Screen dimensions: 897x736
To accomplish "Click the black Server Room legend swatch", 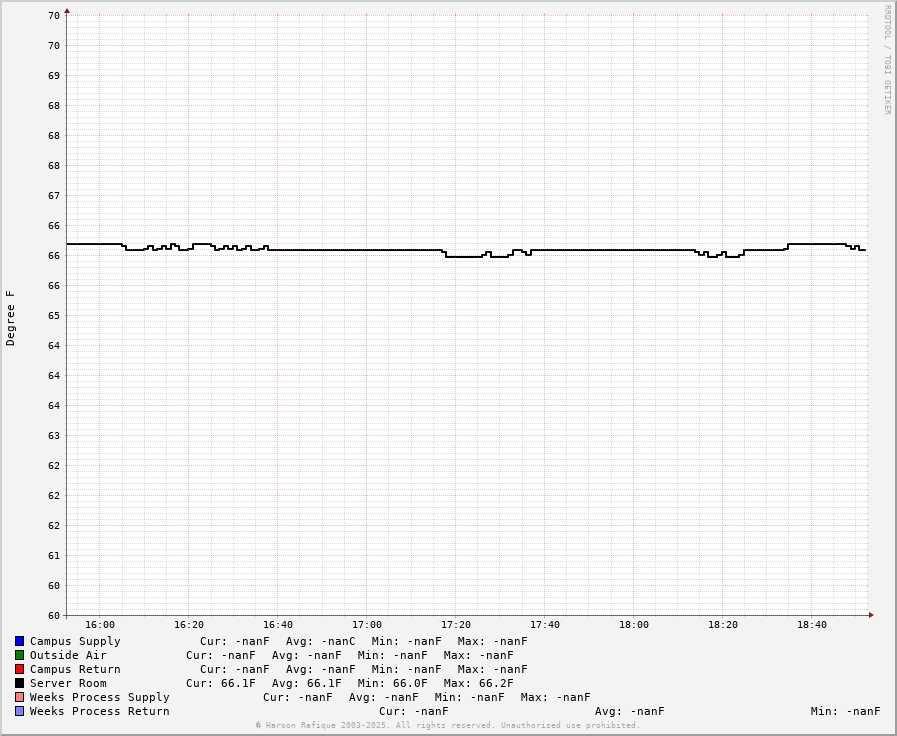I will pyautogui.click(x=19, y=683).
